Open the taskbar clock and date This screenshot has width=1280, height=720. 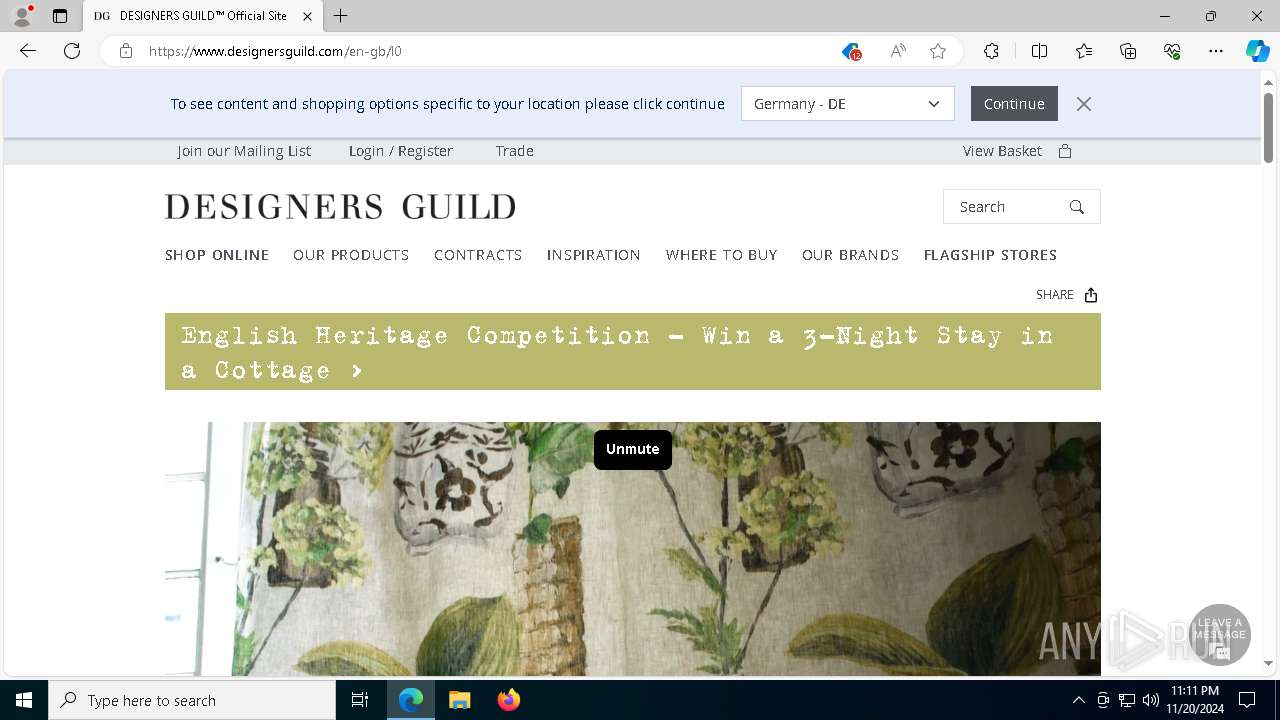click(1194, 700)
